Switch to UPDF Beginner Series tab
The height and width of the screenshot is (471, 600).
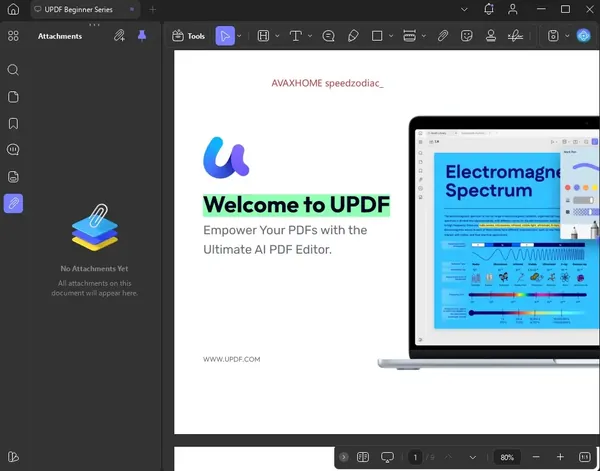click(x=79, y=10)
